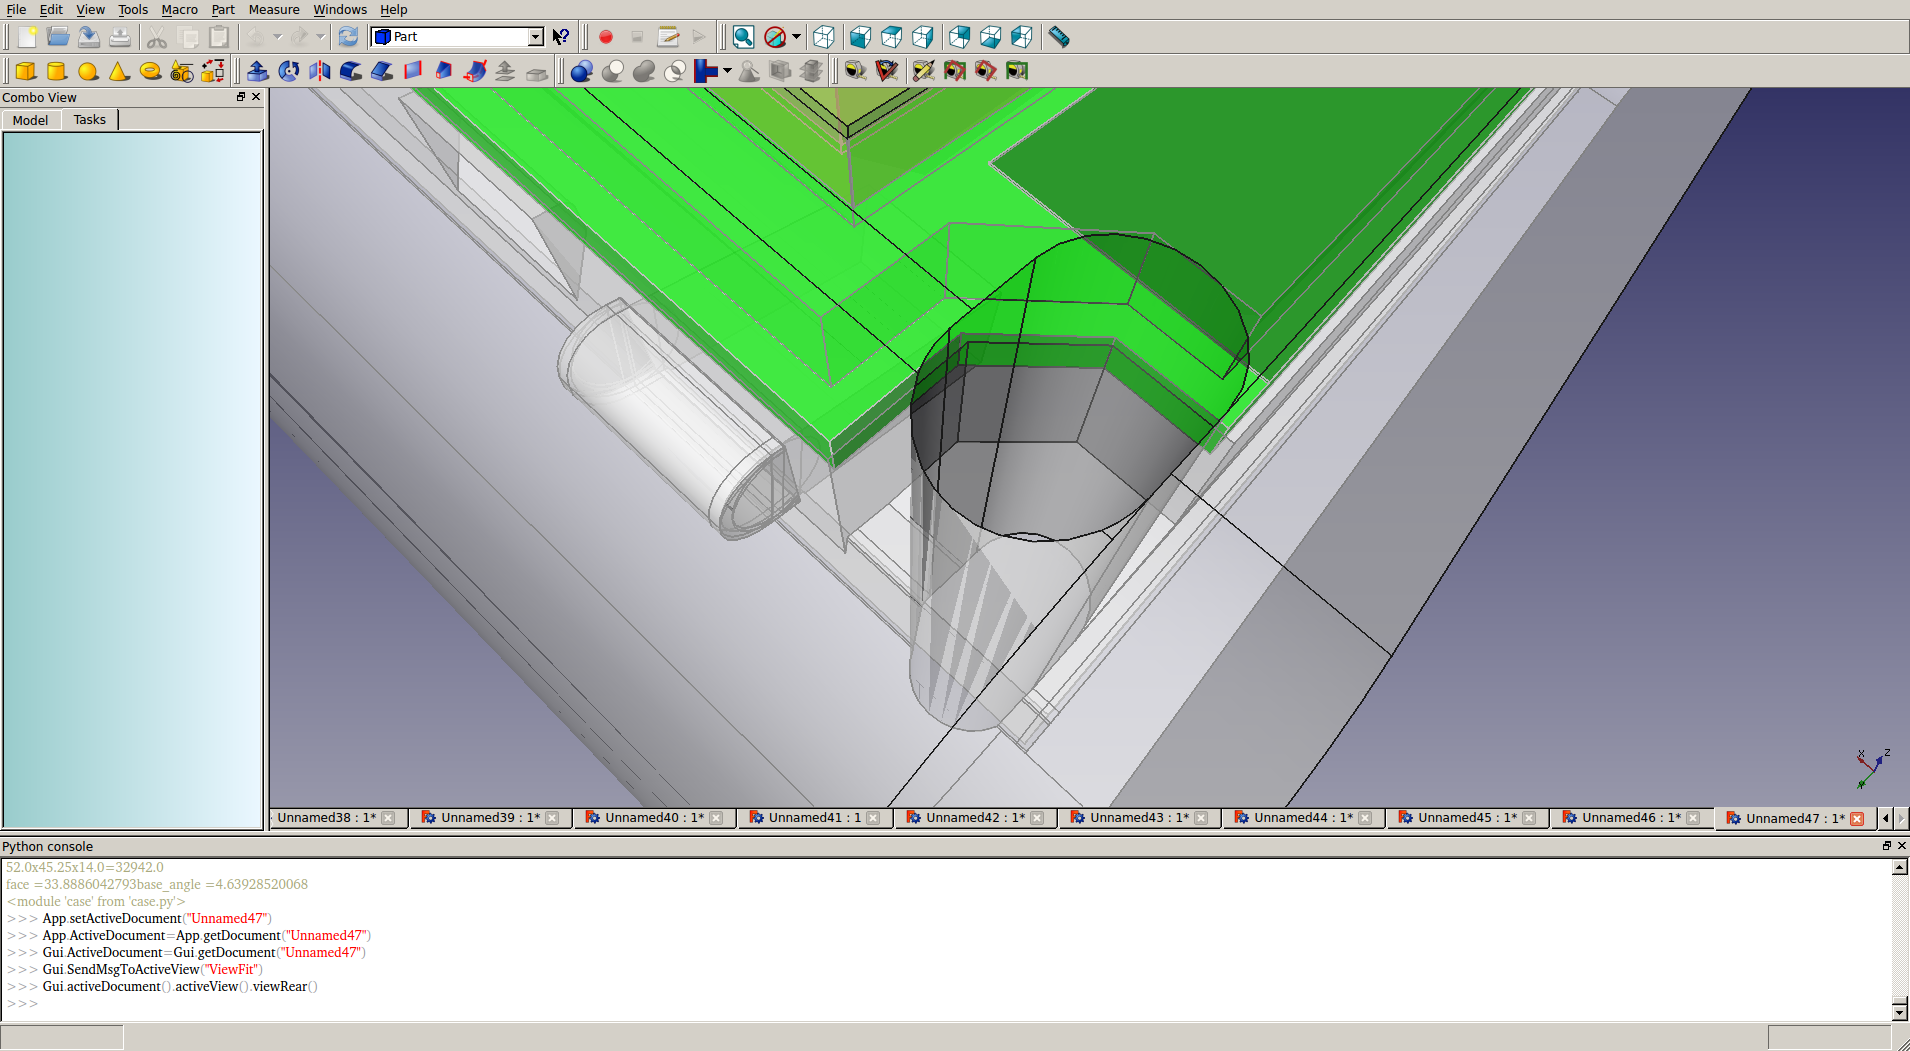Open the Part workbench dropdown
Screen dimensions: 1910x1051
535,37
